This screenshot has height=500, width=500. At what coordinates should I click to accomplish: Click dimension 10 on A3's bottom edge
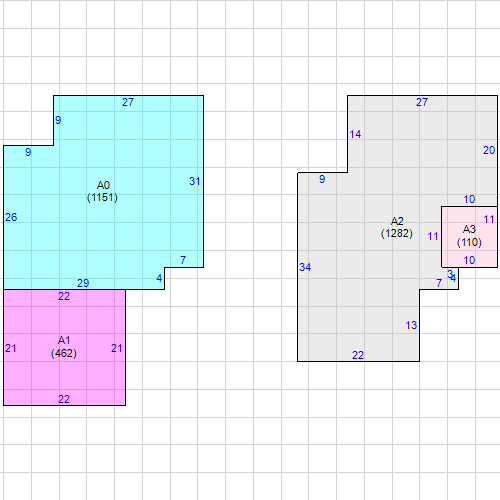tap(469, 260)
